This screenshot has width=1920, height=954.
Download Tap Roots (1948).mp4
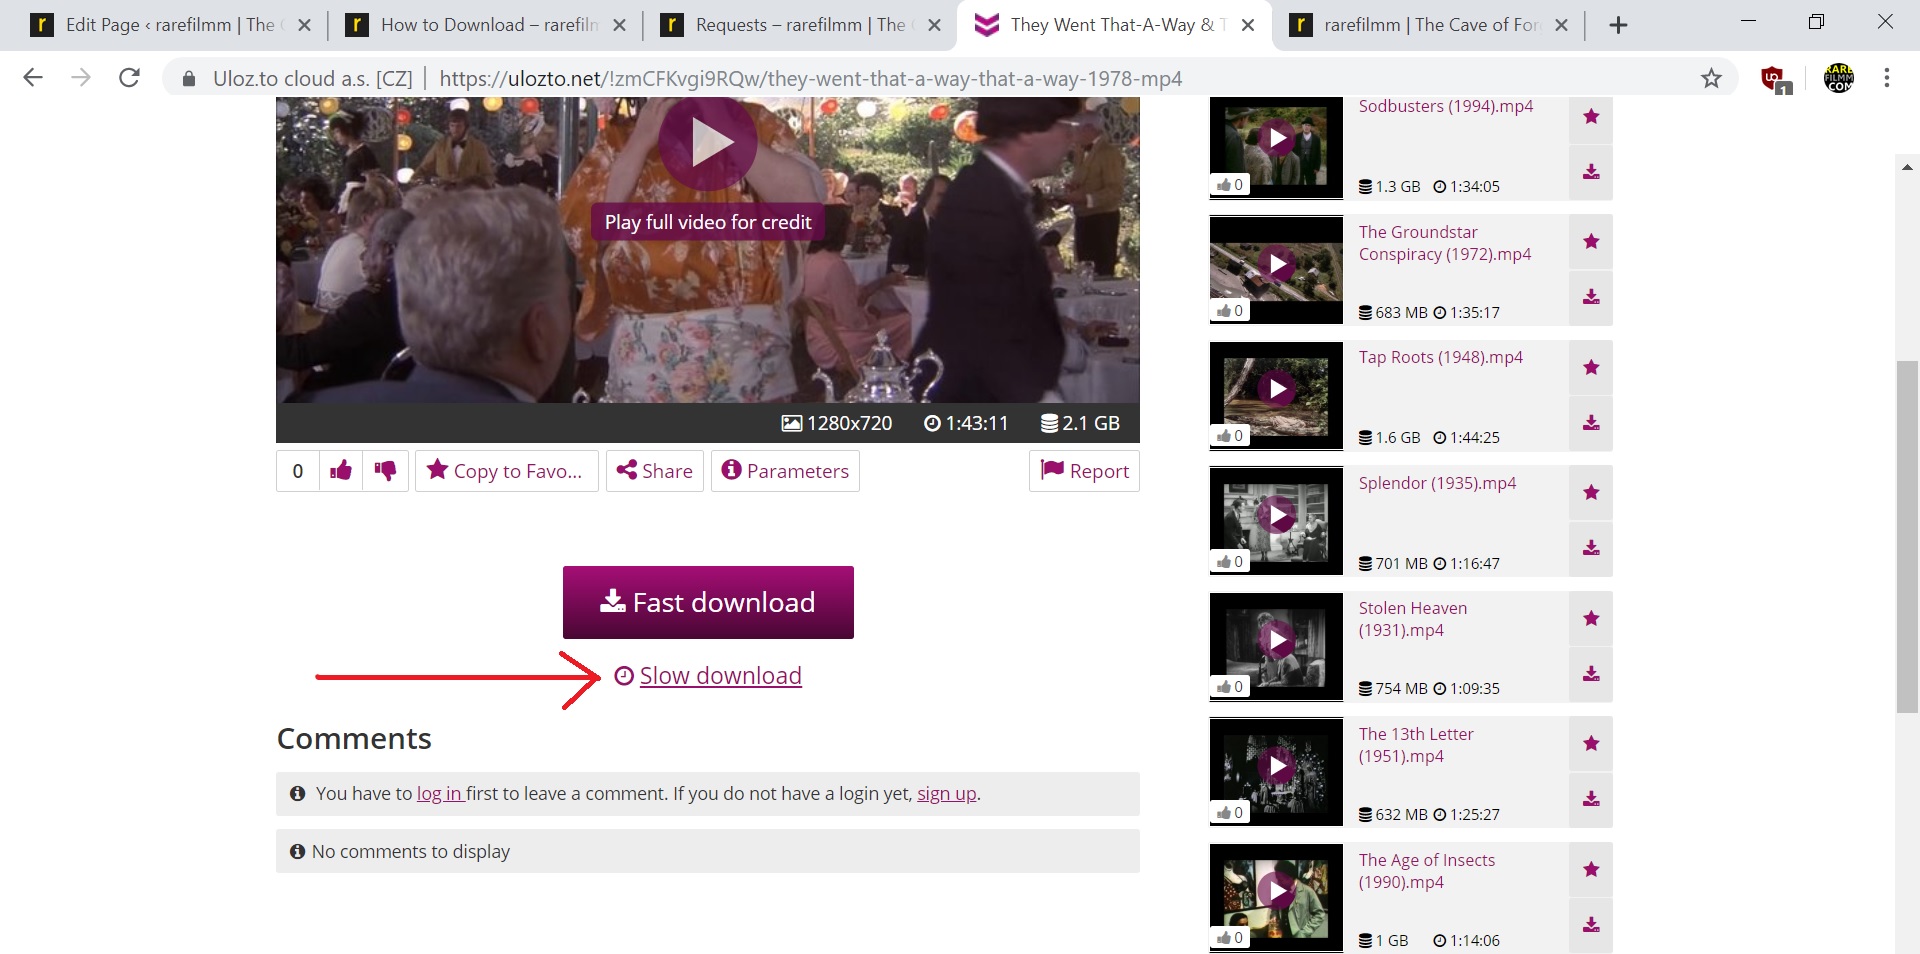(x=1591, y=423)
